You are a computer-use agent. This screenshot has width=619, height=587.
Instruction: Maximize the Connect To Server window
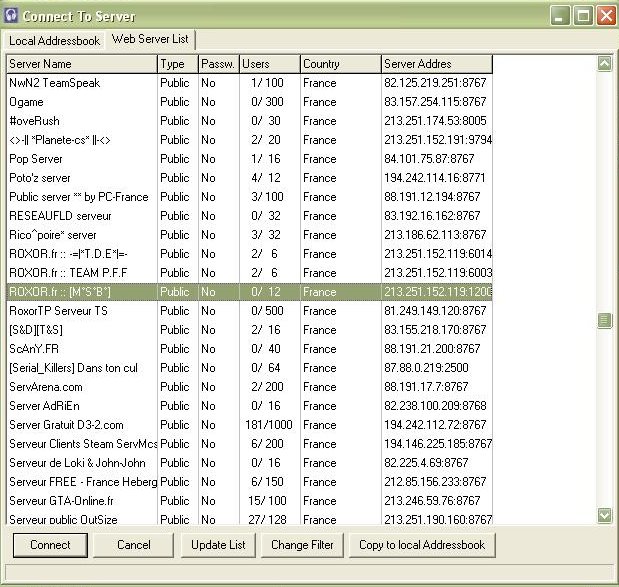583,16
